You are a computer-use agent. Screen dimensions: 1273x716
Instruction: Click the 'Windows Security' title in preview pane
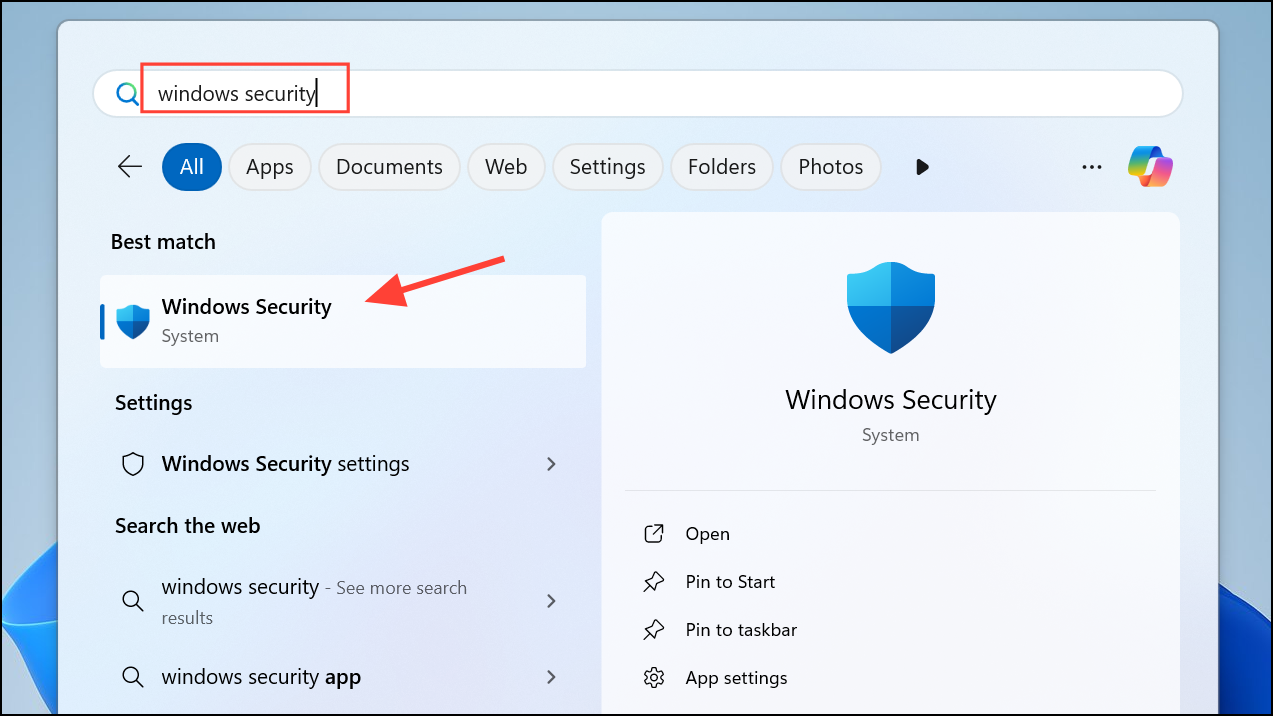coord(891,400)
